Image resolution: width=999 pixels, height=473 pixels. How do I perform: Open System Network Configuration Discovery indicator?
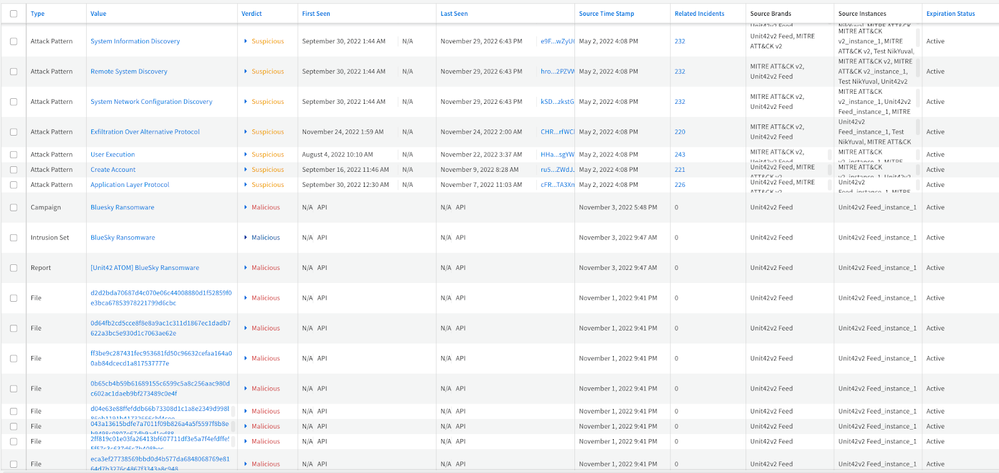click(151, 102)
